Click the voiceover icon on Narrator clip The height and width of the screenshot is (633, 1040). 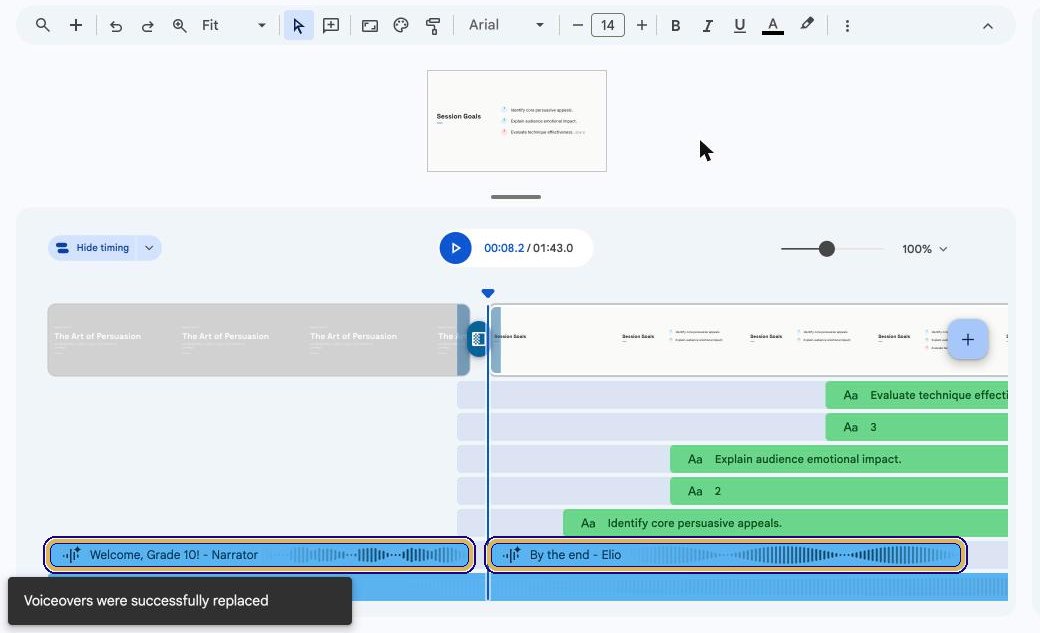click(x=72, y=554)
